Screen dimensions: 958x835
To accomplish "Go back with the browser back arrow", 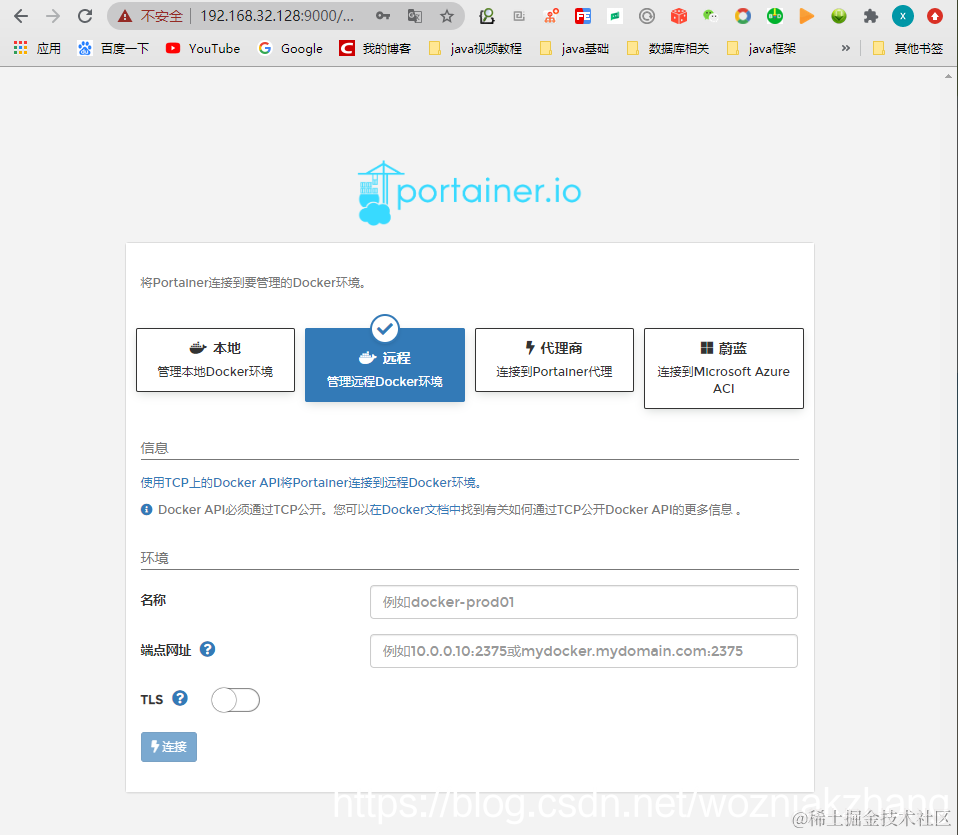I will point(21,16).
